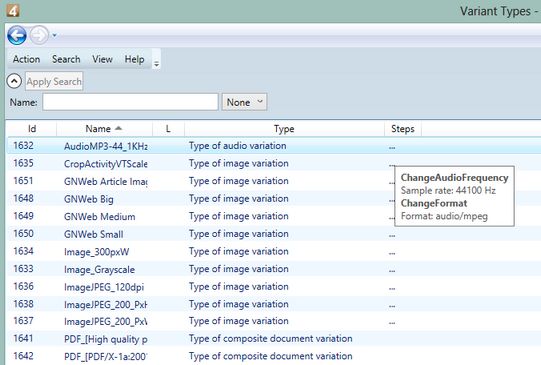Open the None filter dropdown
Screen dimensions: 541x365
(244, 102)
